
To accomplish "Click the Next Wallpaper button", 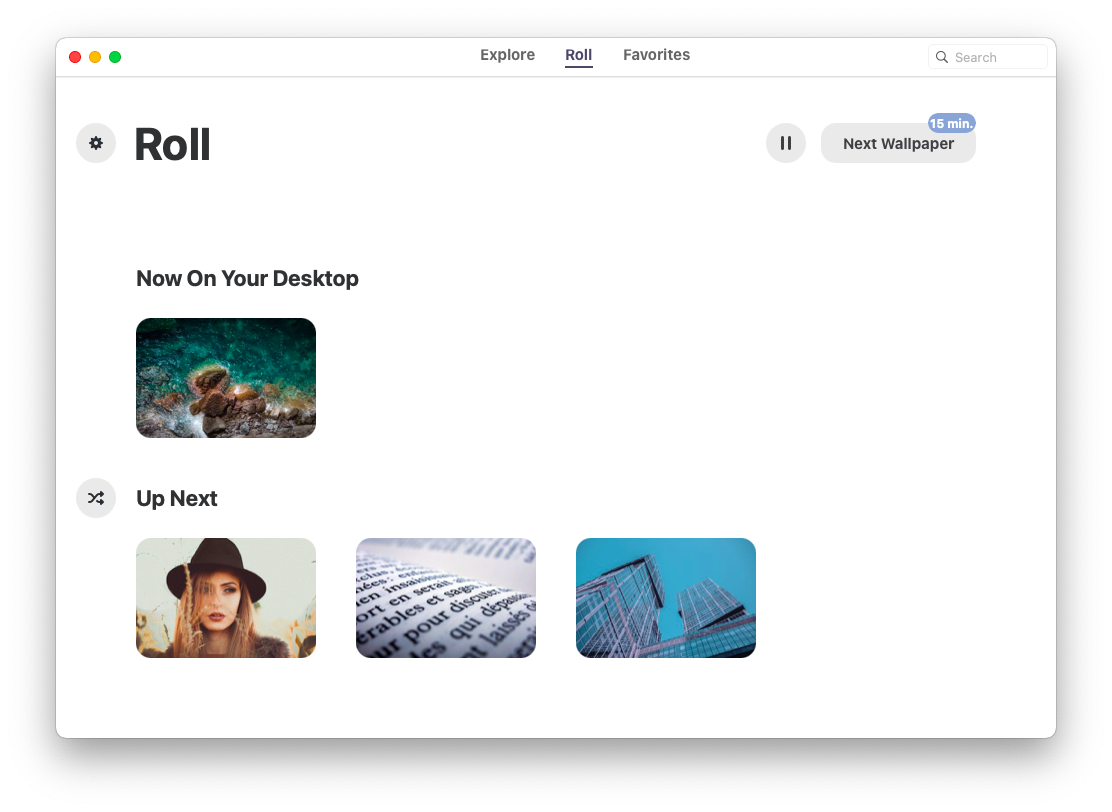I will click(x=898, y=143).
